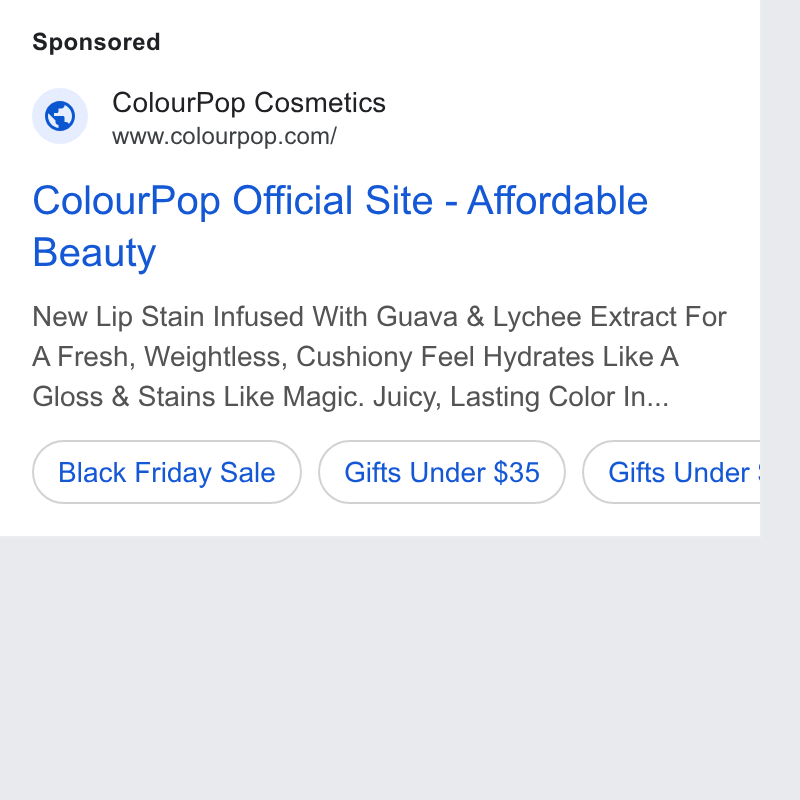Click the A Fresh, Weightless, Cushiony description line

pyautogui.click(x=356, y=357)
